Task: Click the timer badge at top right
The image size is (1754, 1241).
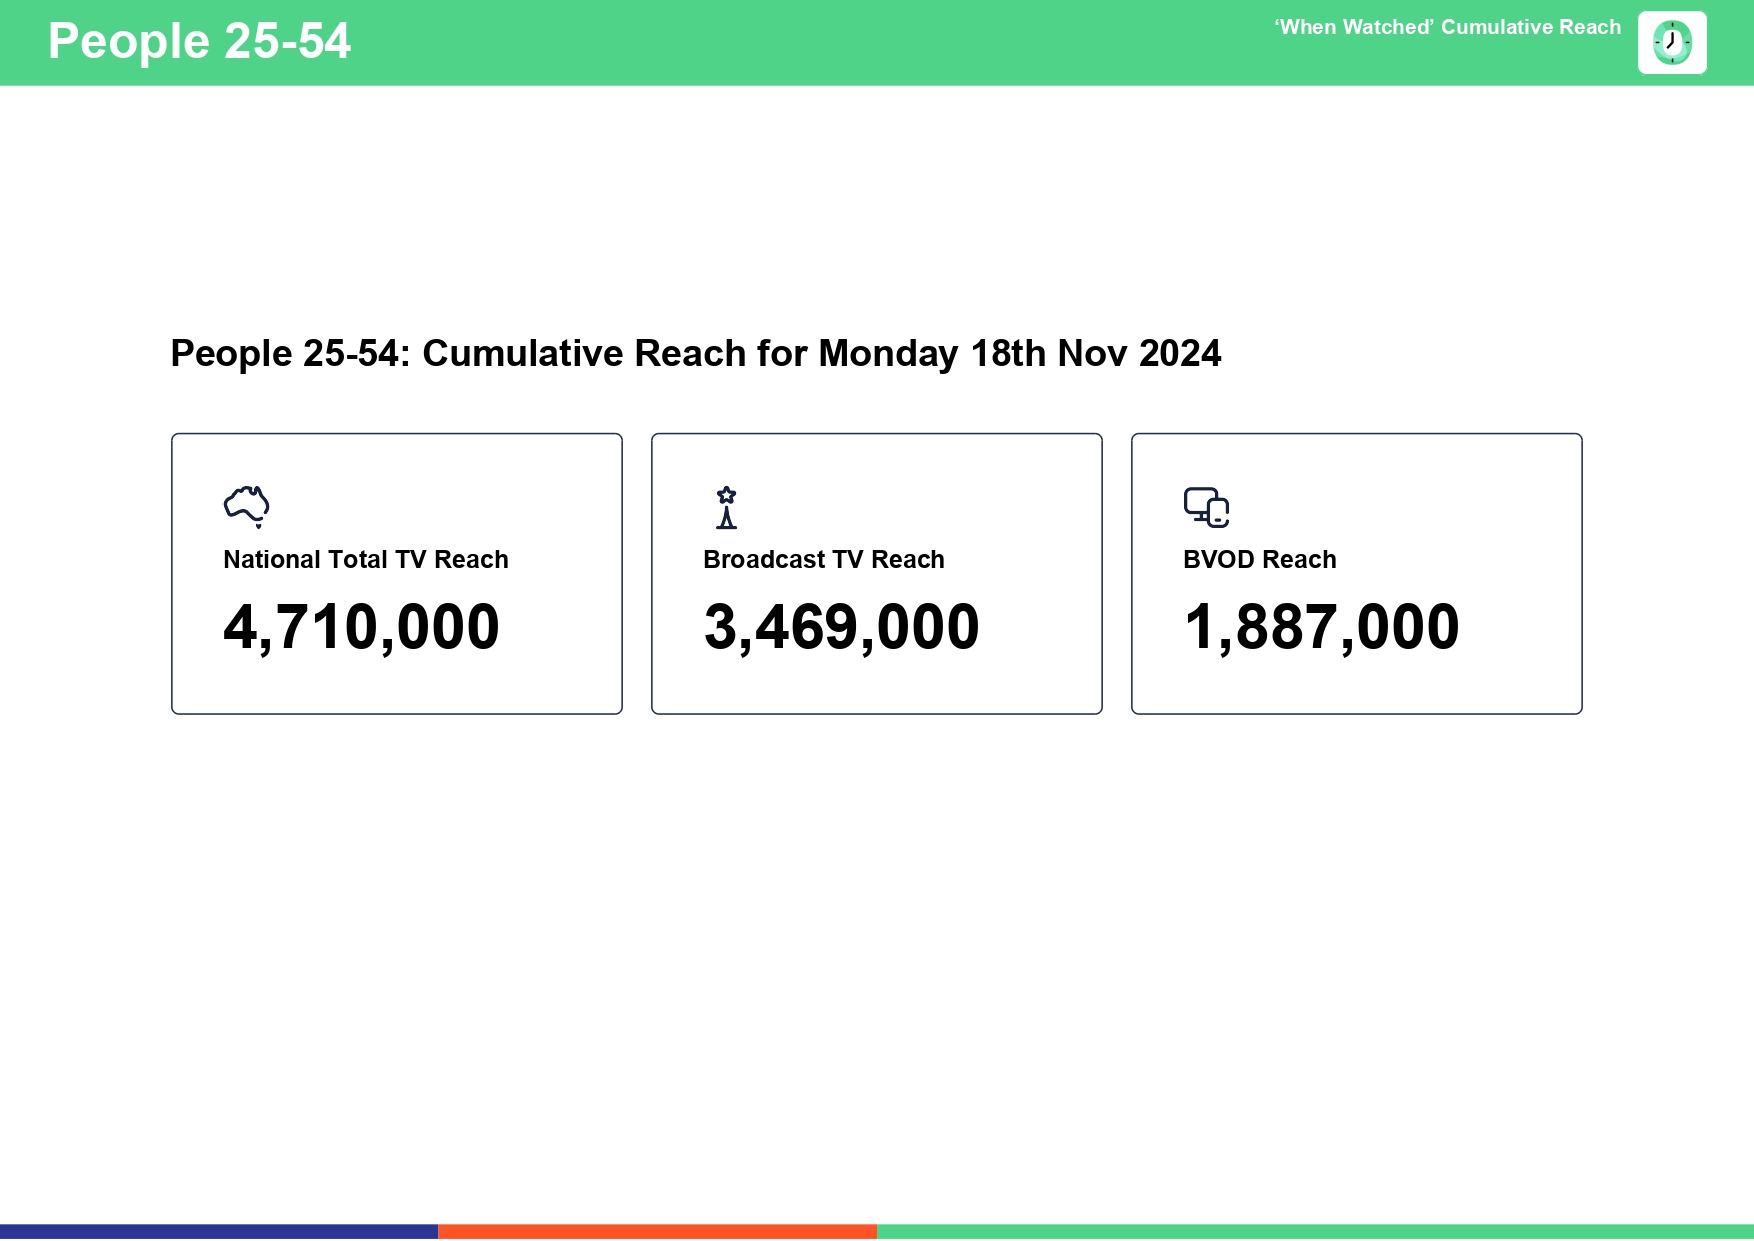Action: pos(1671,42)
